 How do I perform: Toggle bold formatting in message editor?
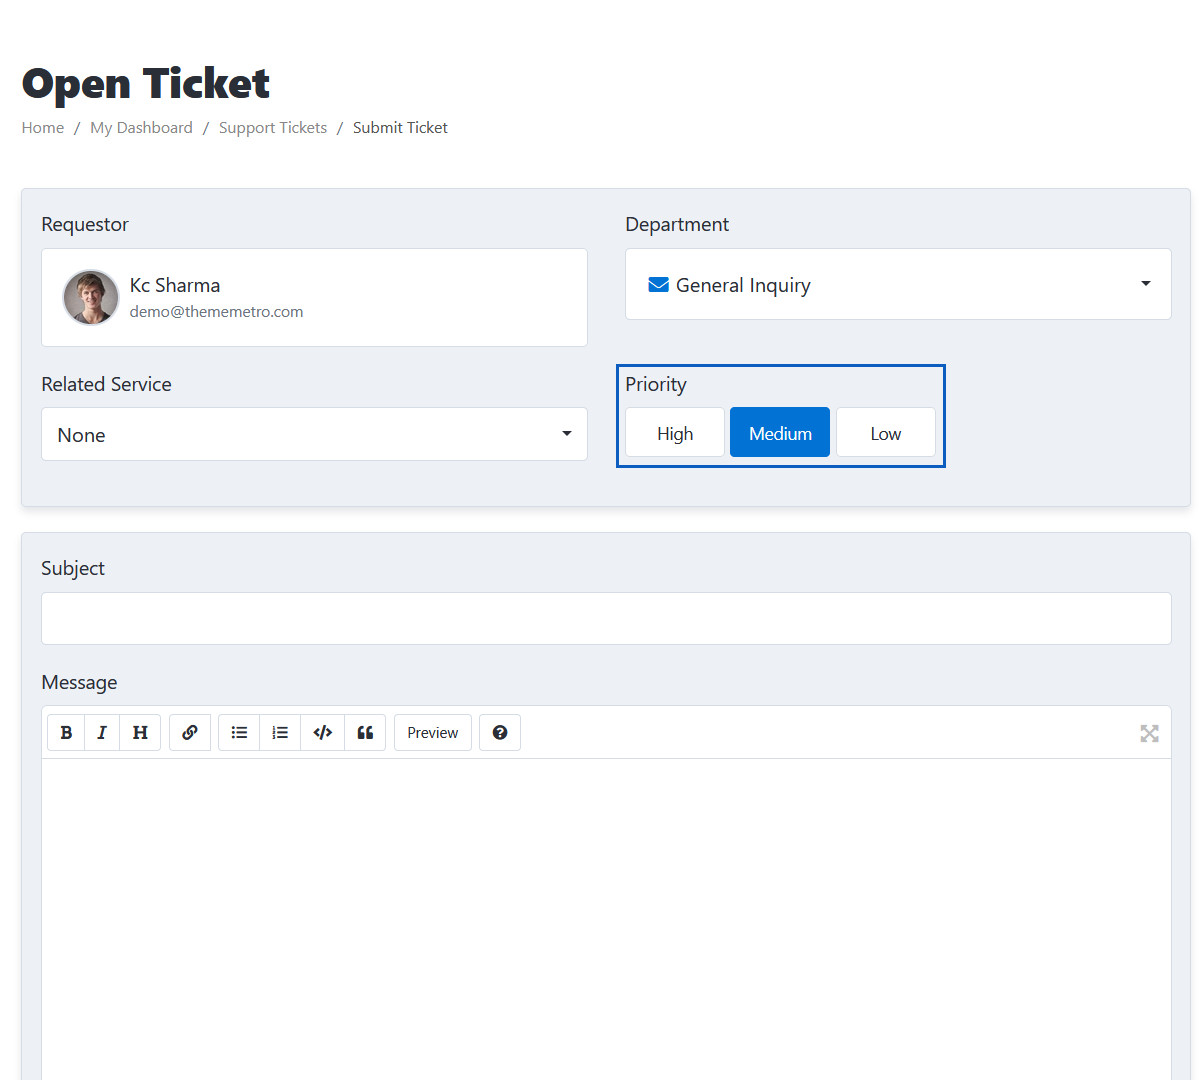[66, 733]
